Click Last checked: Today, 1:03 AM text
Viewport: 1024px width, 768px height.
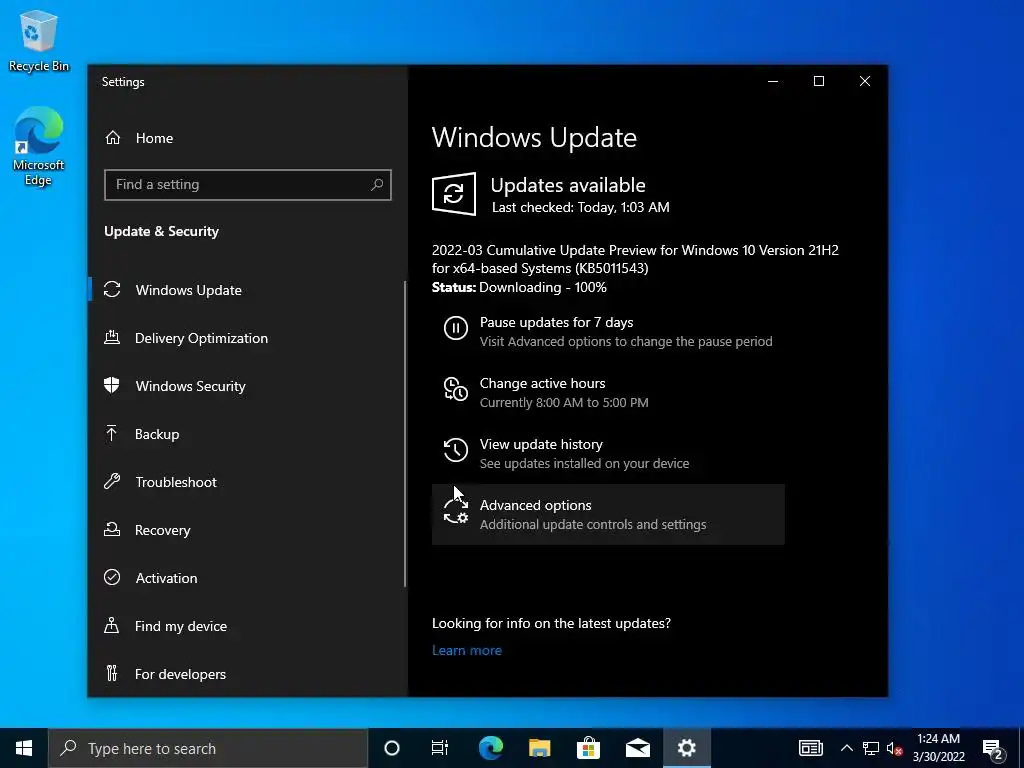click(581, 208)
